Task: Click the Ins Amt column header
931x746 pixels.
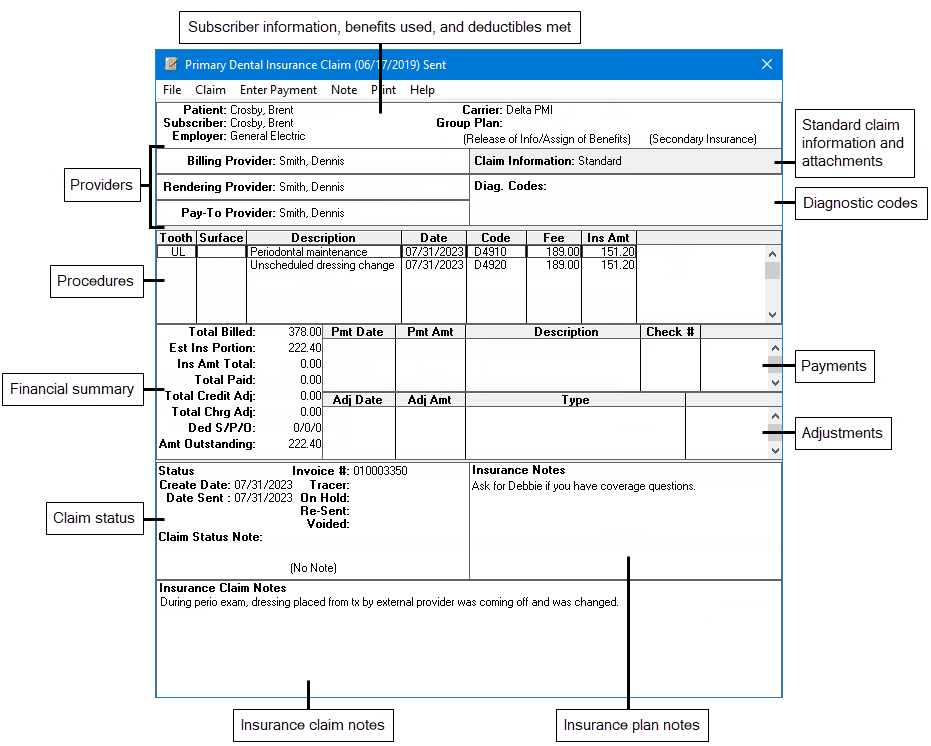Action: tap(609, 238)
